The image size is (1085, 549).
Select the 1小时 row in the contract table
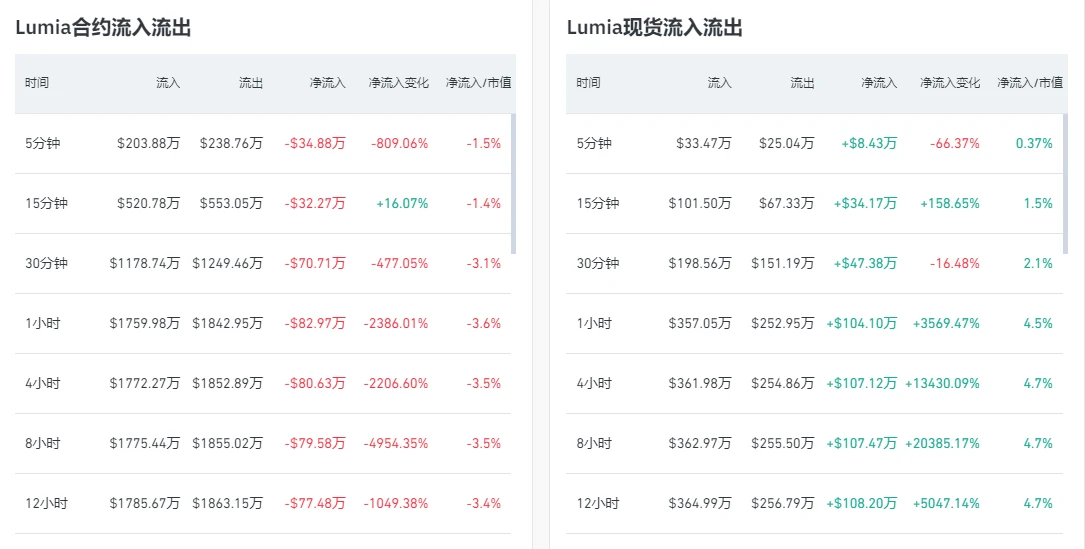[263, 323]
